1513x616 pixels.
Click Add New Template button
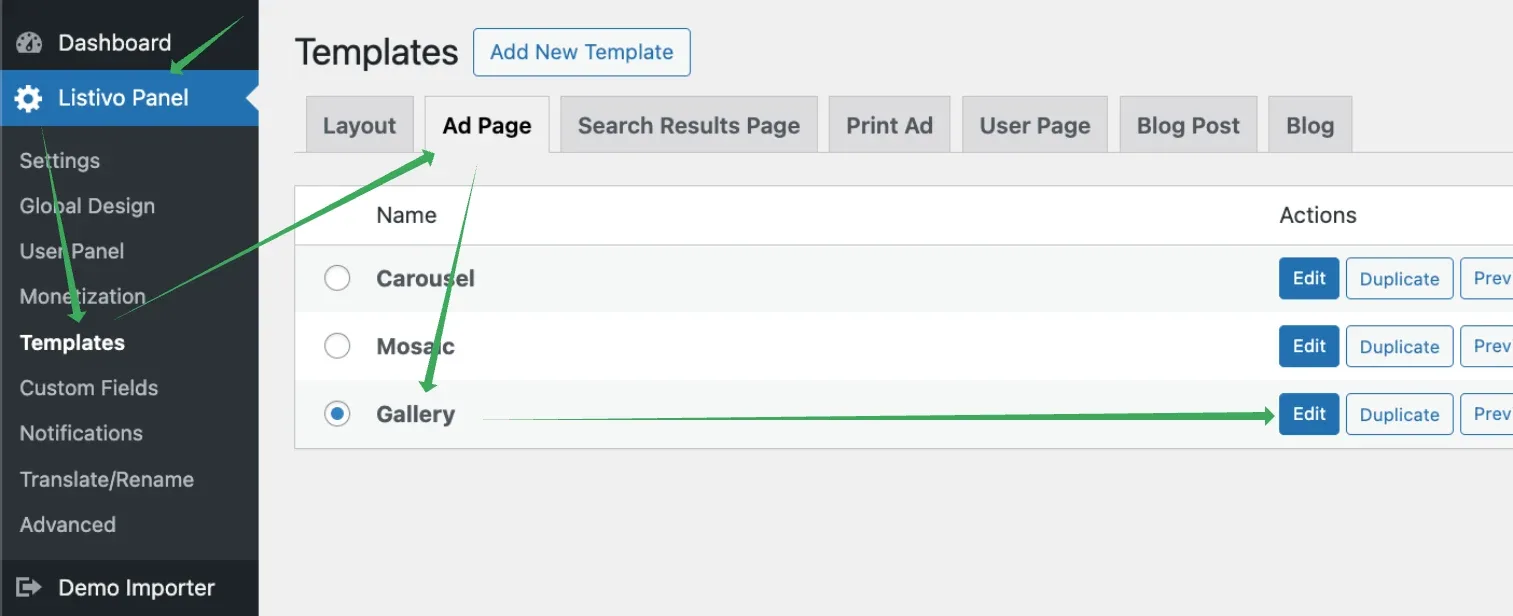coord(582,52)
